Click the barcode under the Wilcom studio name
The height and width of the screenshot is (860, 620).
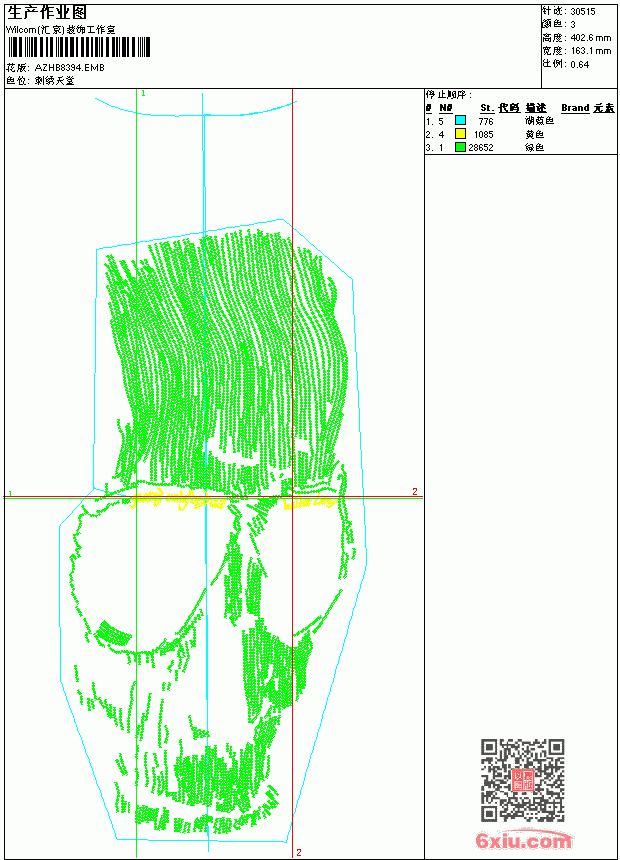coord(78,47)
